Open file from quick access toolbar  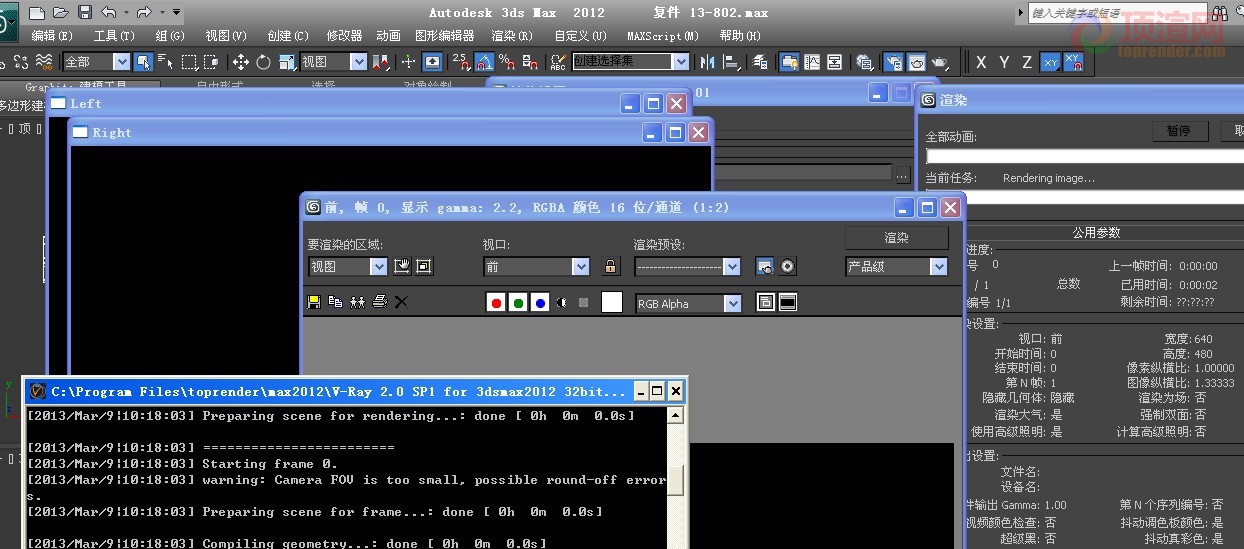click(60, 12)
